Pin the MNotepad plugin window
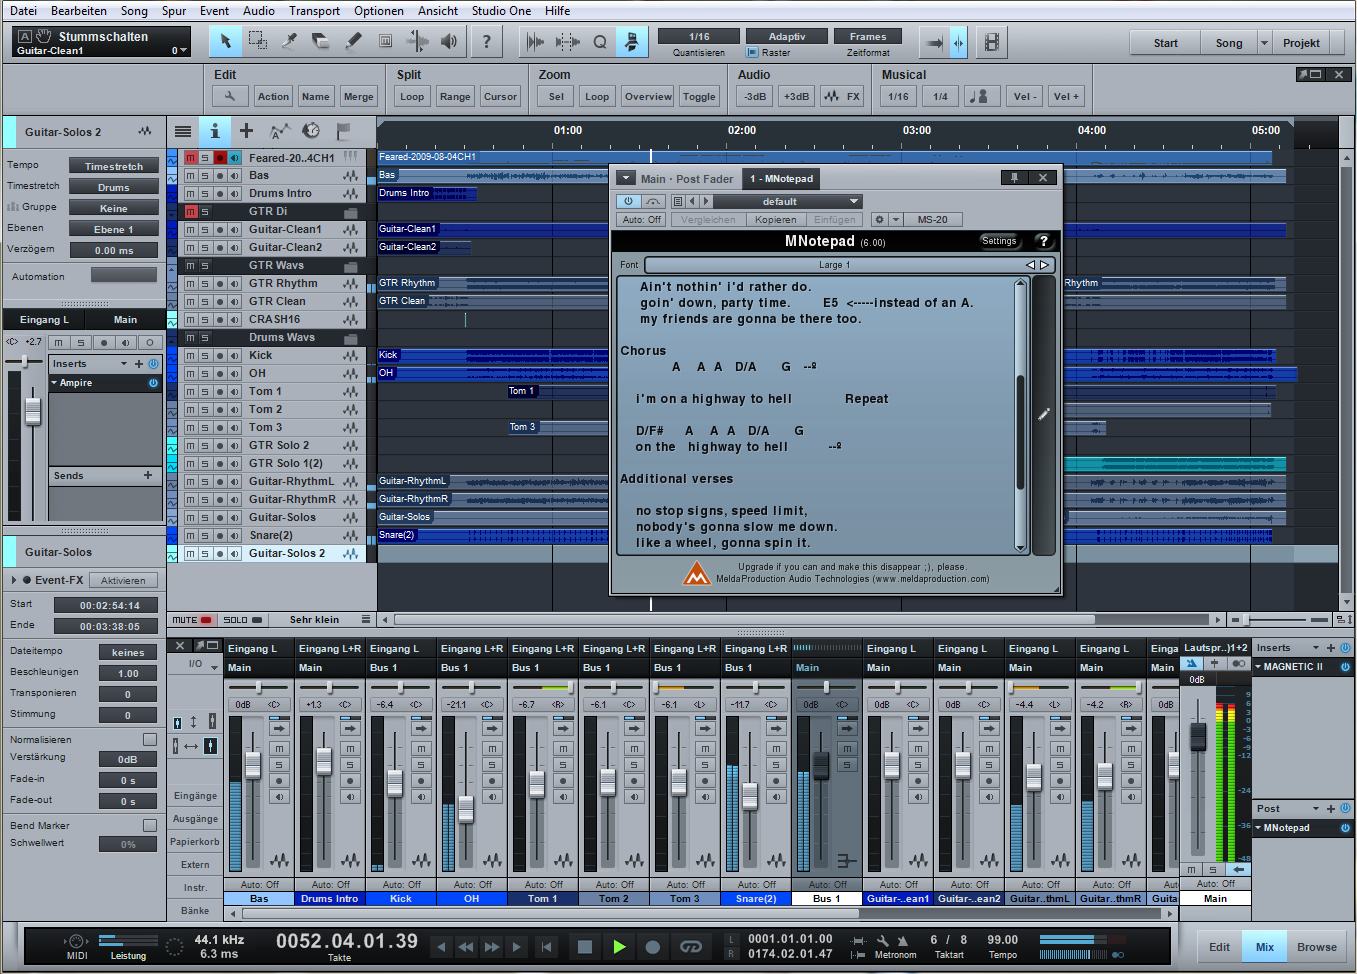 coord(1014,177)
